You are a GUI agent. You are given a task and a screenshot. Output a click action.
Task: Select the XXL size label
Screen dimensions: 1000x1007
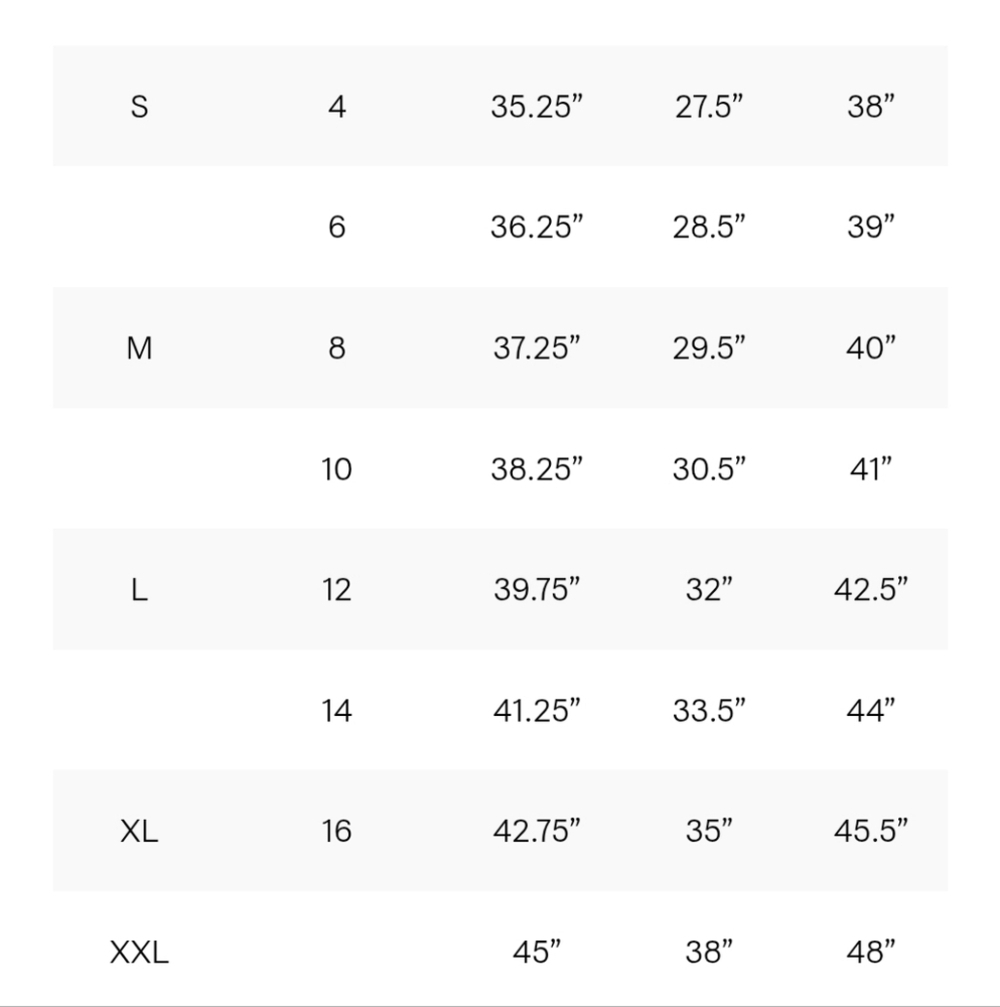pyautogui.click(x=139, y=952)
